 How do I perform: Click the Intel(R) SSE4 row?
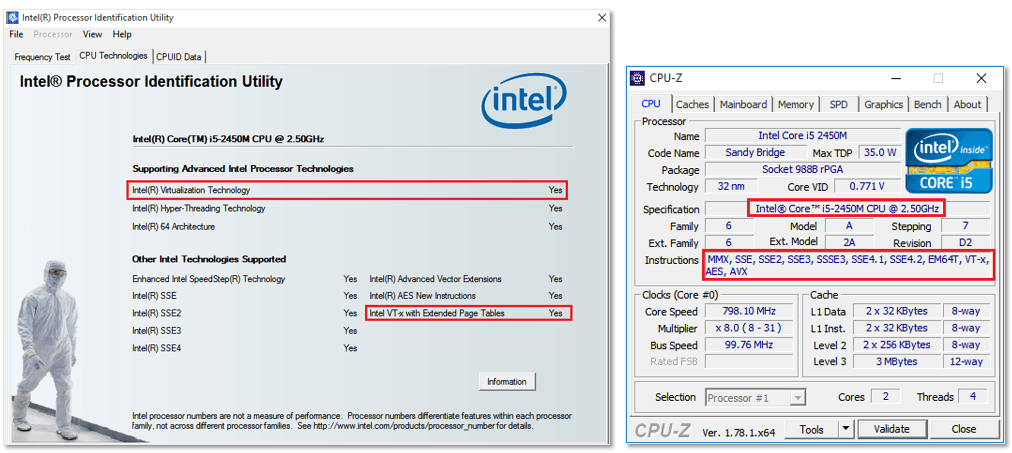coord(245,348)
